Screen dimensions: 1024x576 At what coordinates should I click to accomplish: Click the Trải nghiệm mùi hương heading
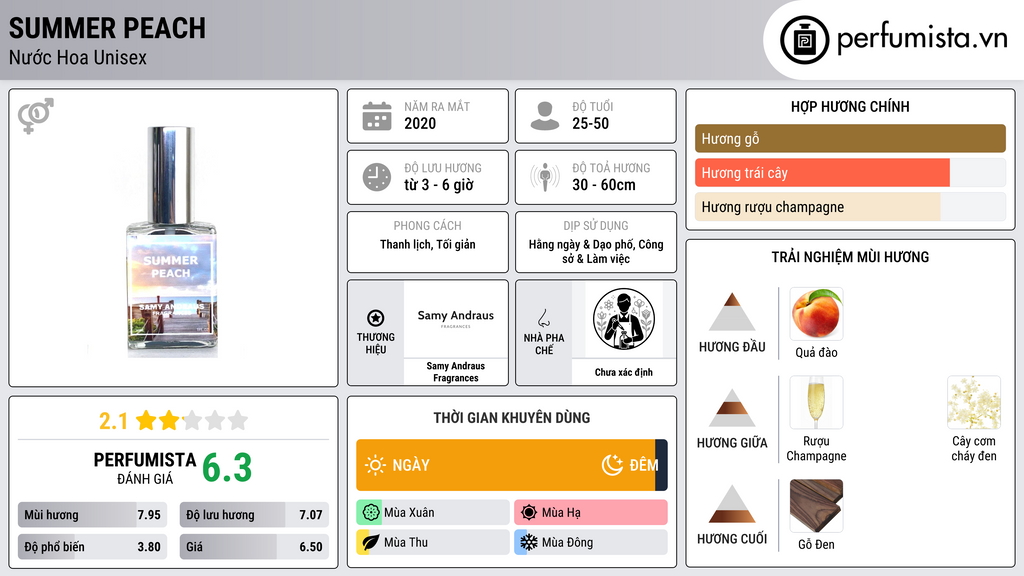click(x=850, y=257)
